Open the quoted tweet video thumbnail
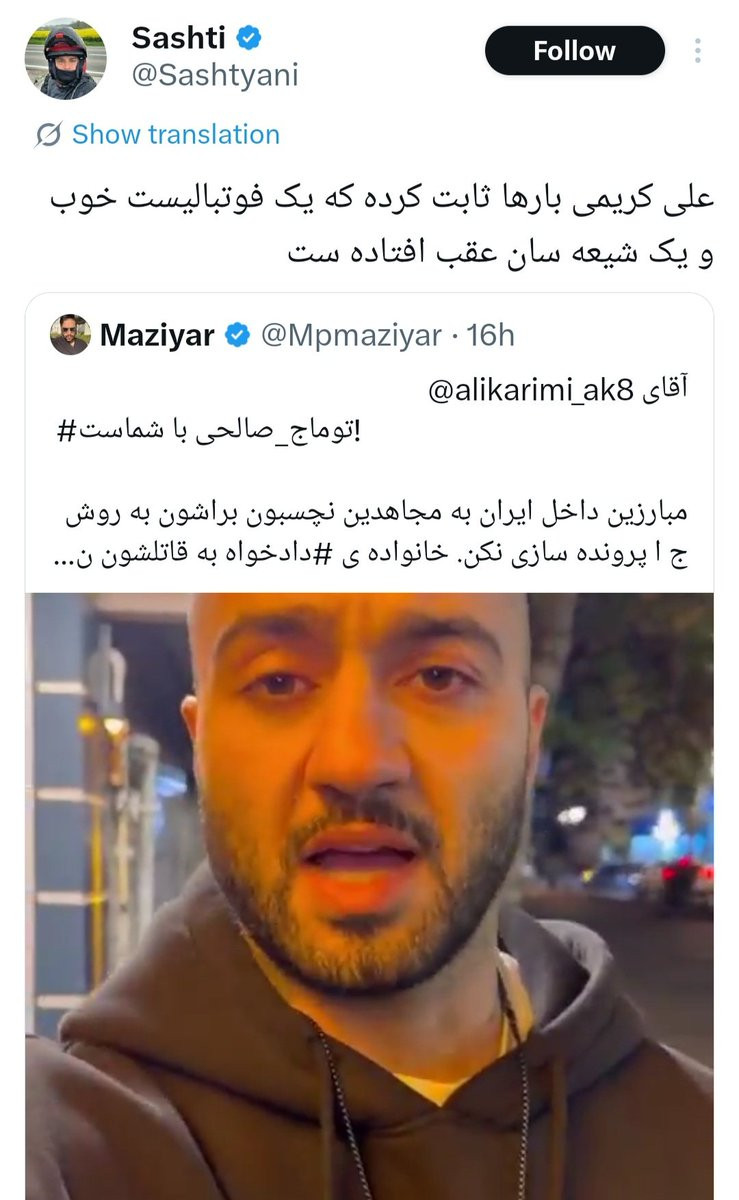The height and width of the screenshot is (1200, 739). [x=369, y=896]
